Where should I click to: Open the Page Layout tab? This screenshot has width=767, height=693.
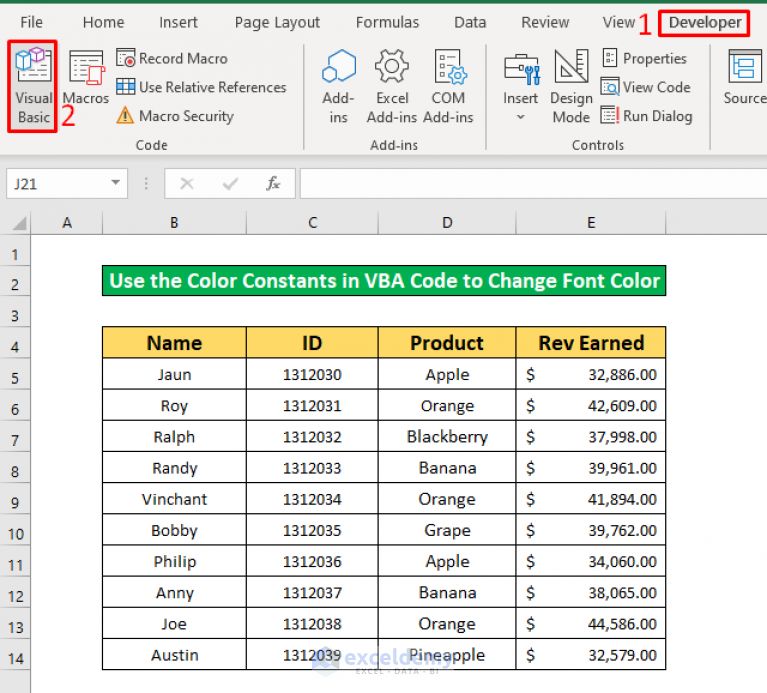coord(277,22)
